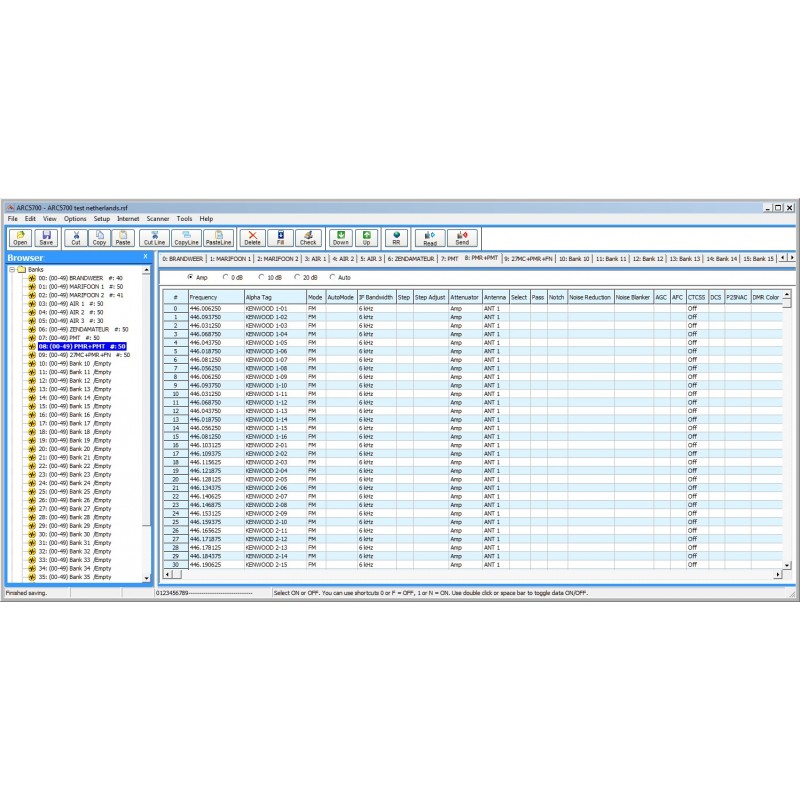This screenshot has width=800, height=800.
Task: Open the Edit menu
Action: (30, 219)
